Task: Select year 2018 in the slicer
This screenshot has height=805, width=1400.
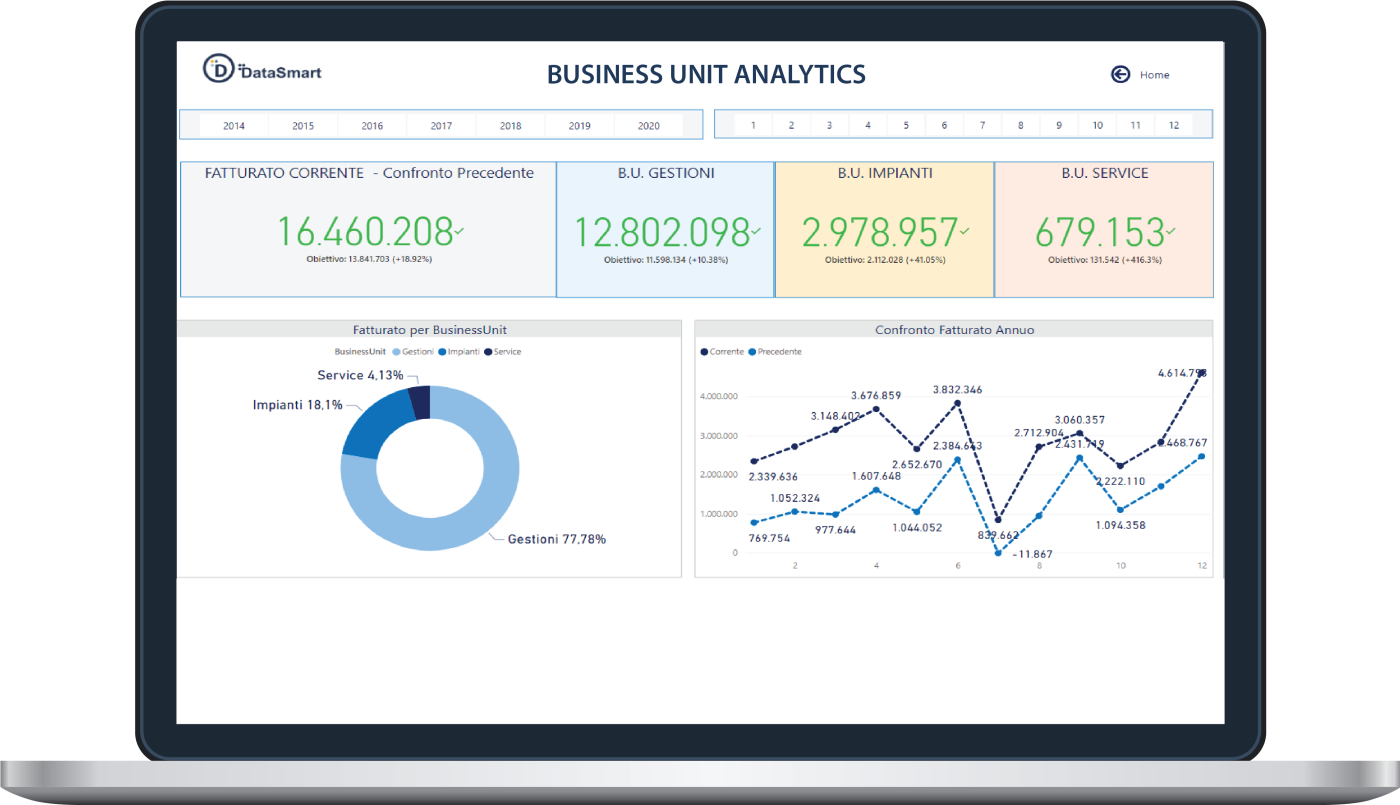Action: tap(510, 126)
